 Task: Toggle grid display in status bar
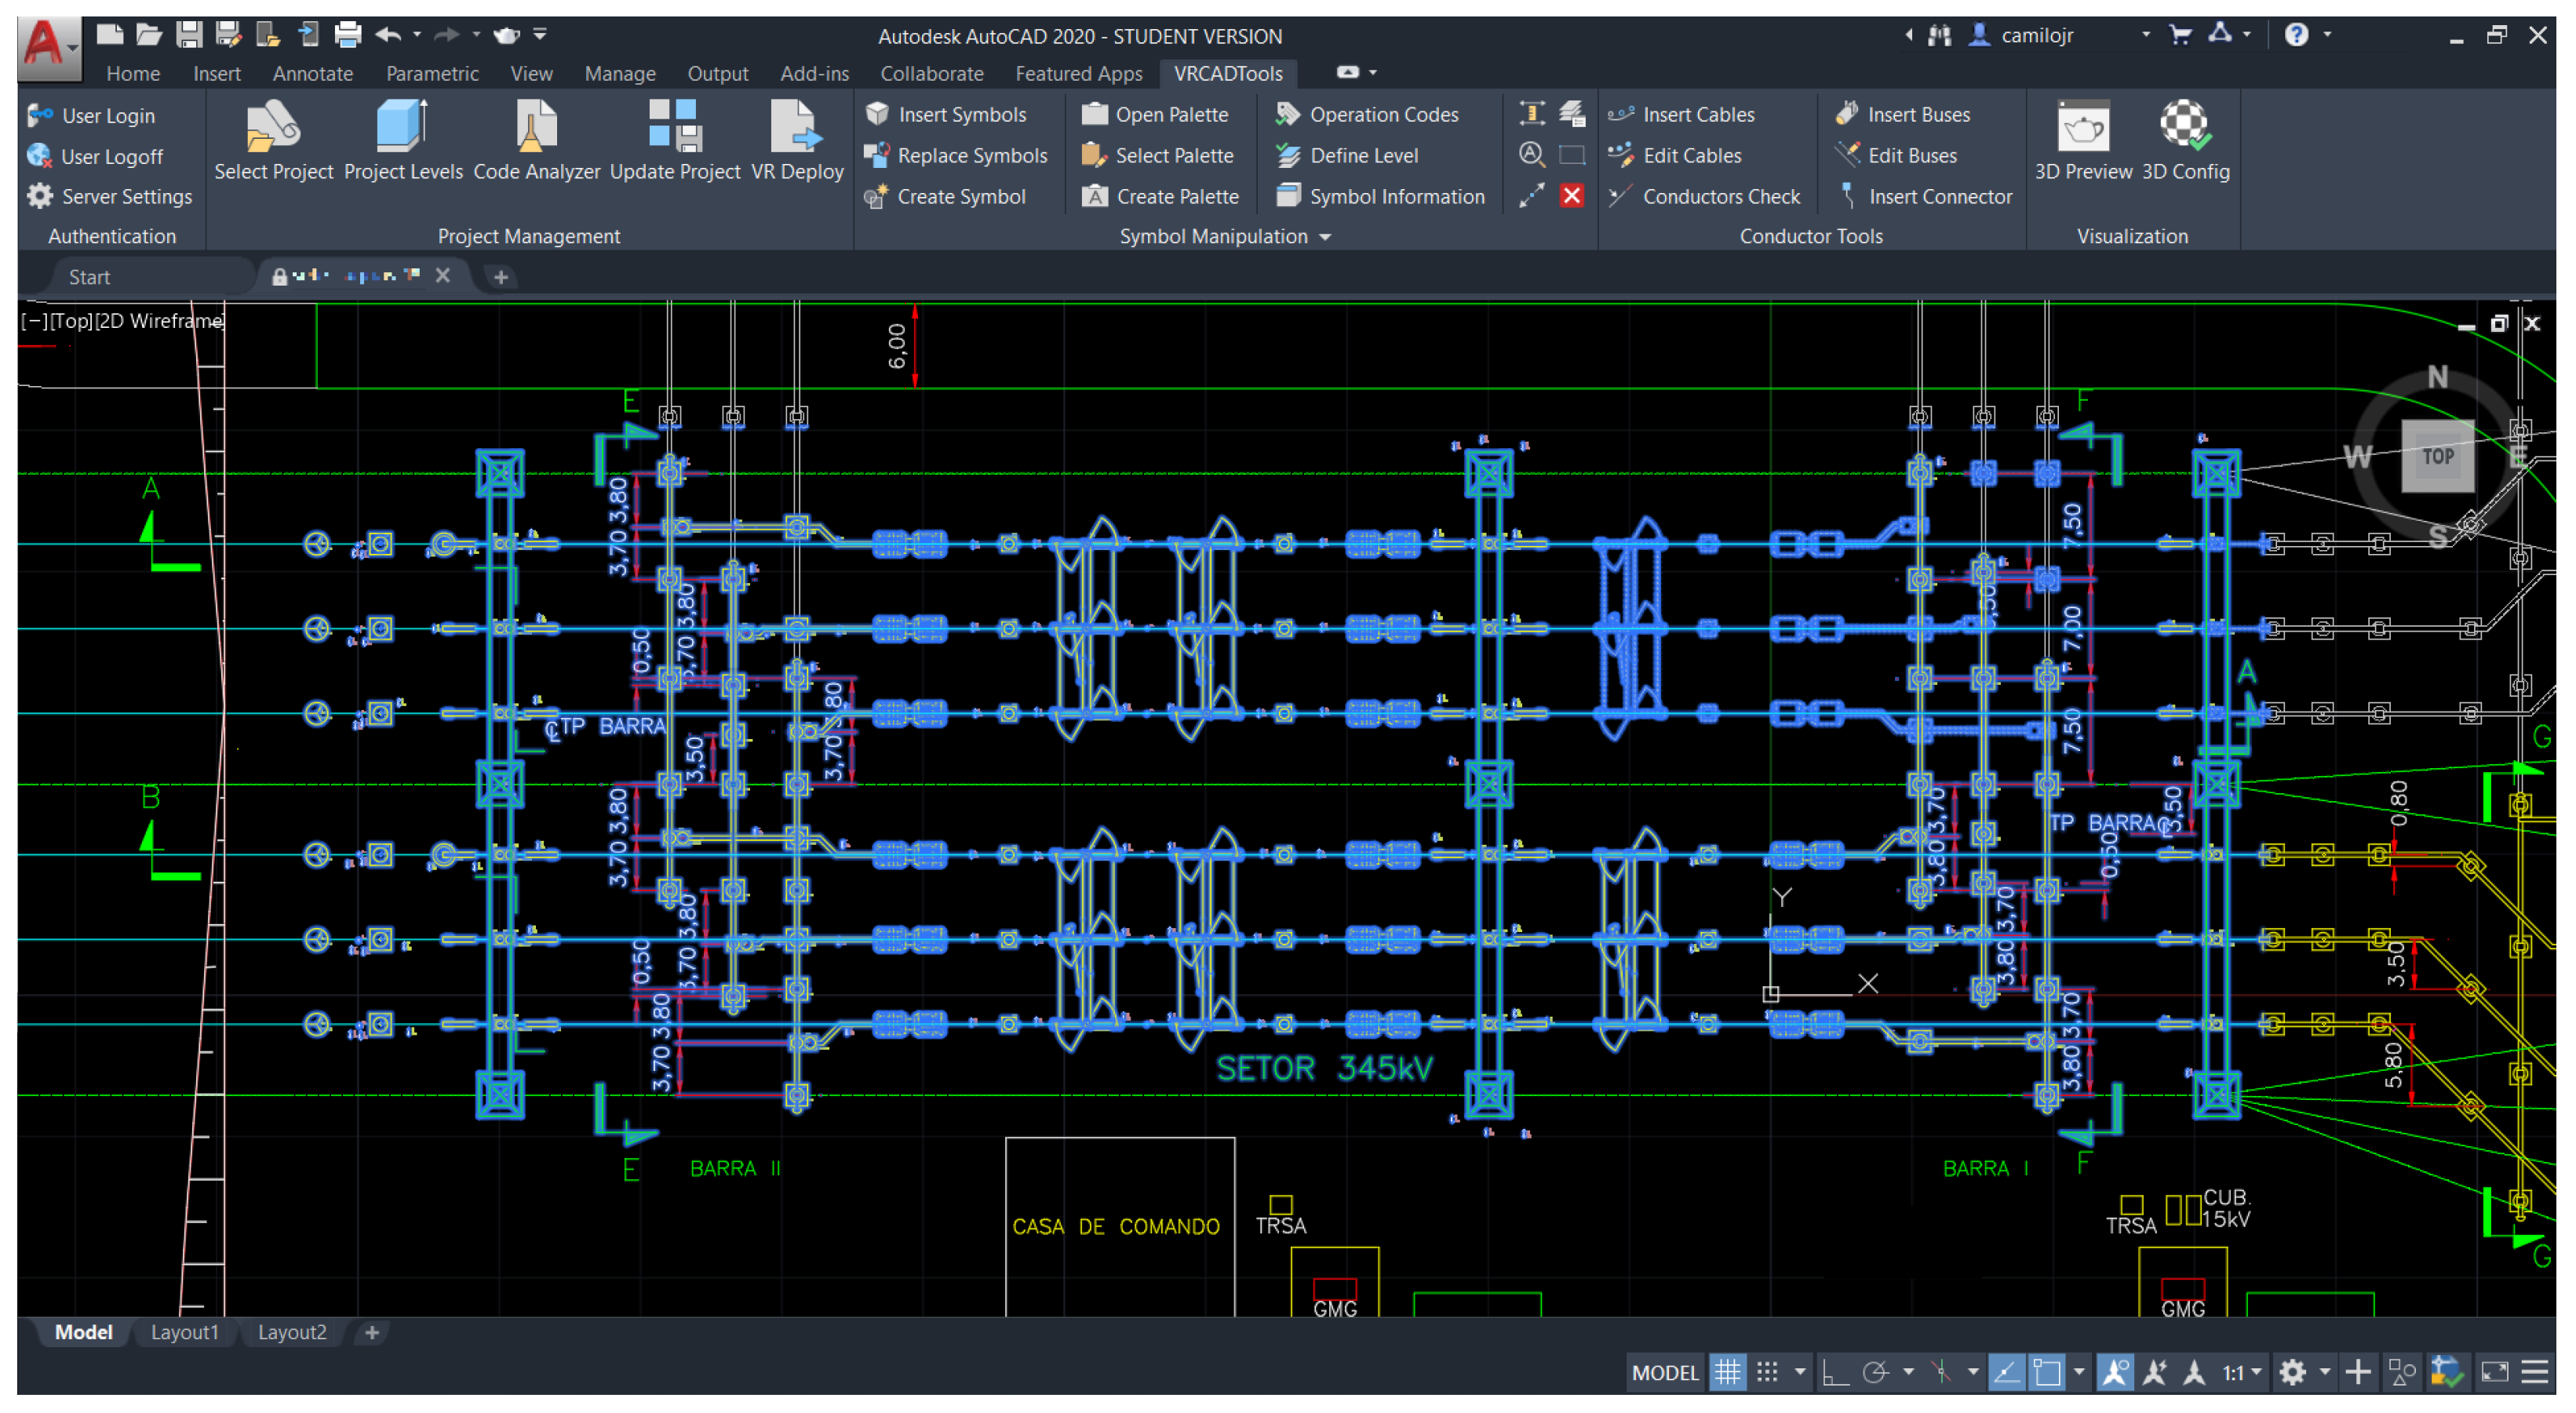coord(1727,1372)
